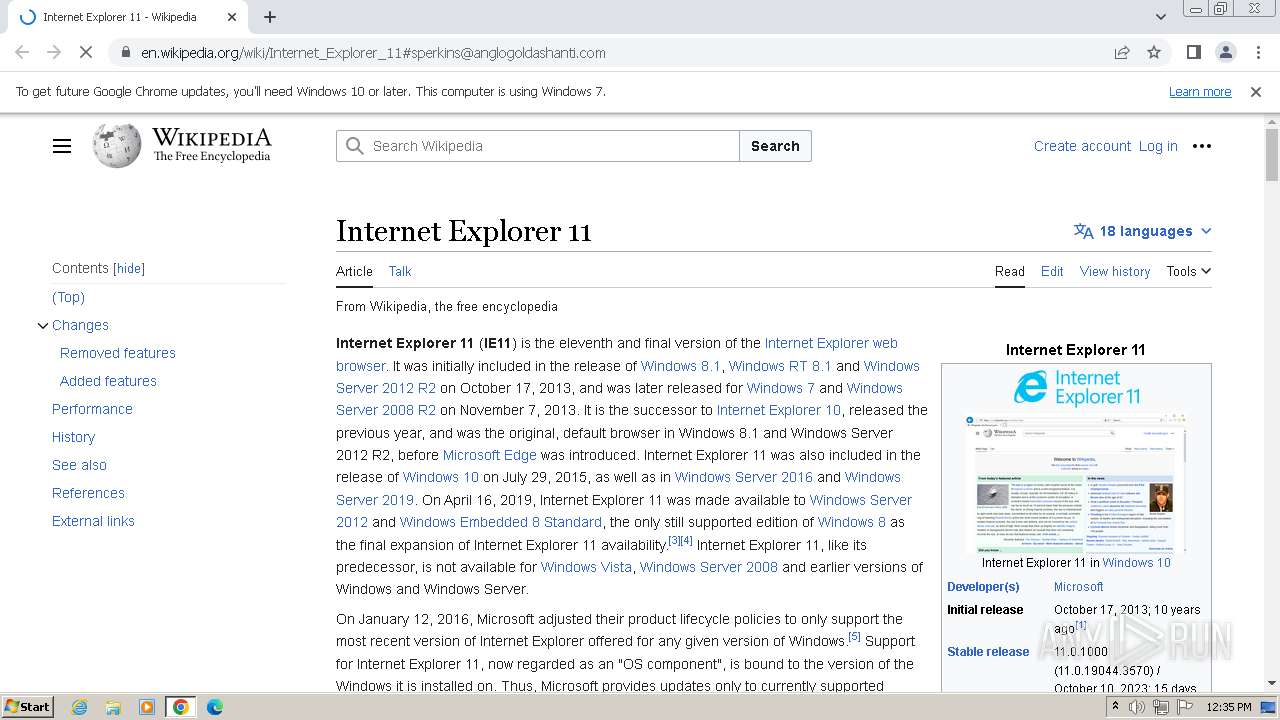Open Windows Start button

coord(28,707)
